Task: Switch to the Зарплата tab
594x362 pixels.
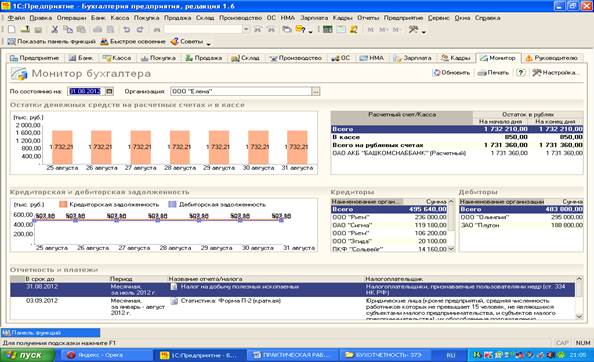Action: tap(412, 58)
